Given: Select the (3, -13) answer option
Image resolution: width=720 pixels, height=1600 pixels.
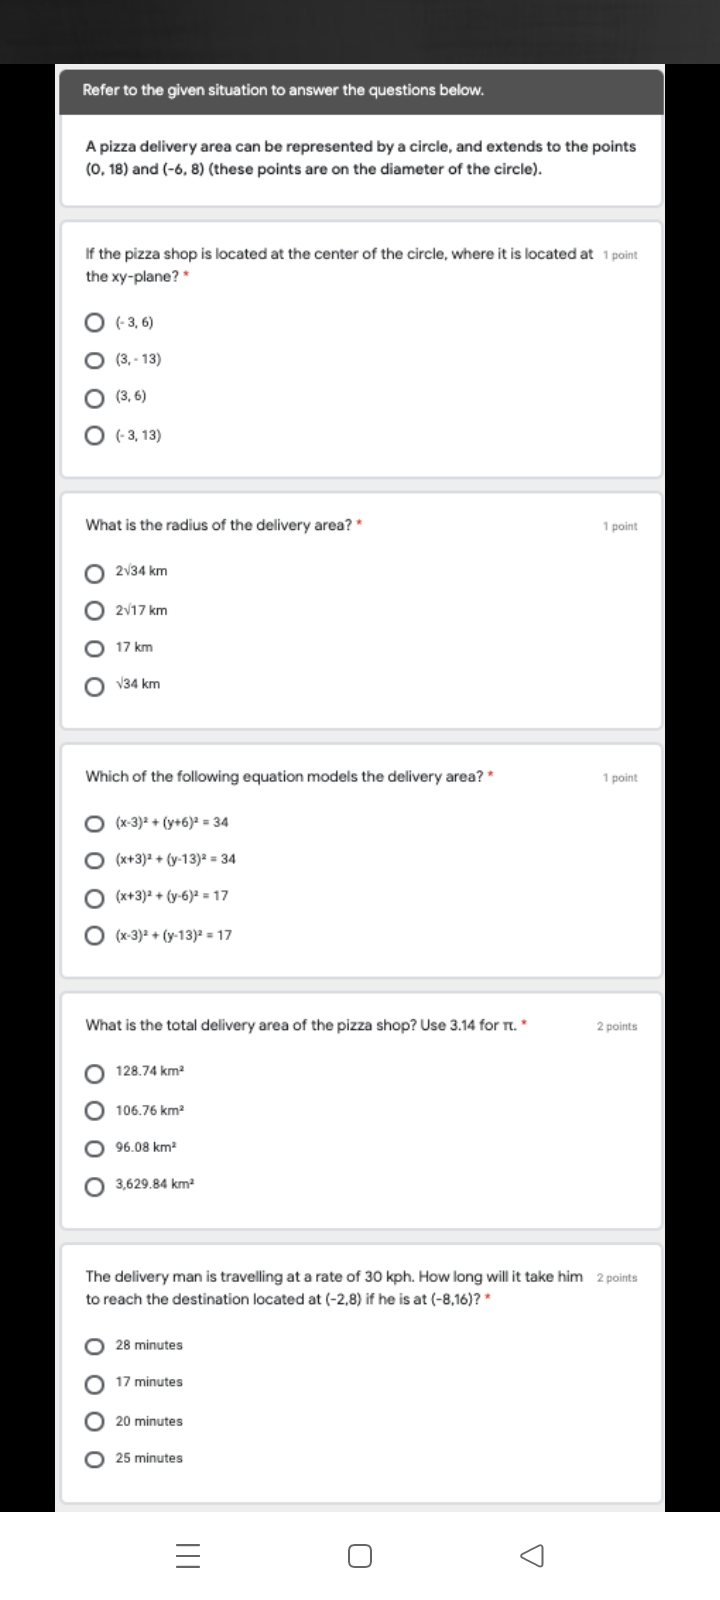Looking at the screenshot, I should pos(95,360).
